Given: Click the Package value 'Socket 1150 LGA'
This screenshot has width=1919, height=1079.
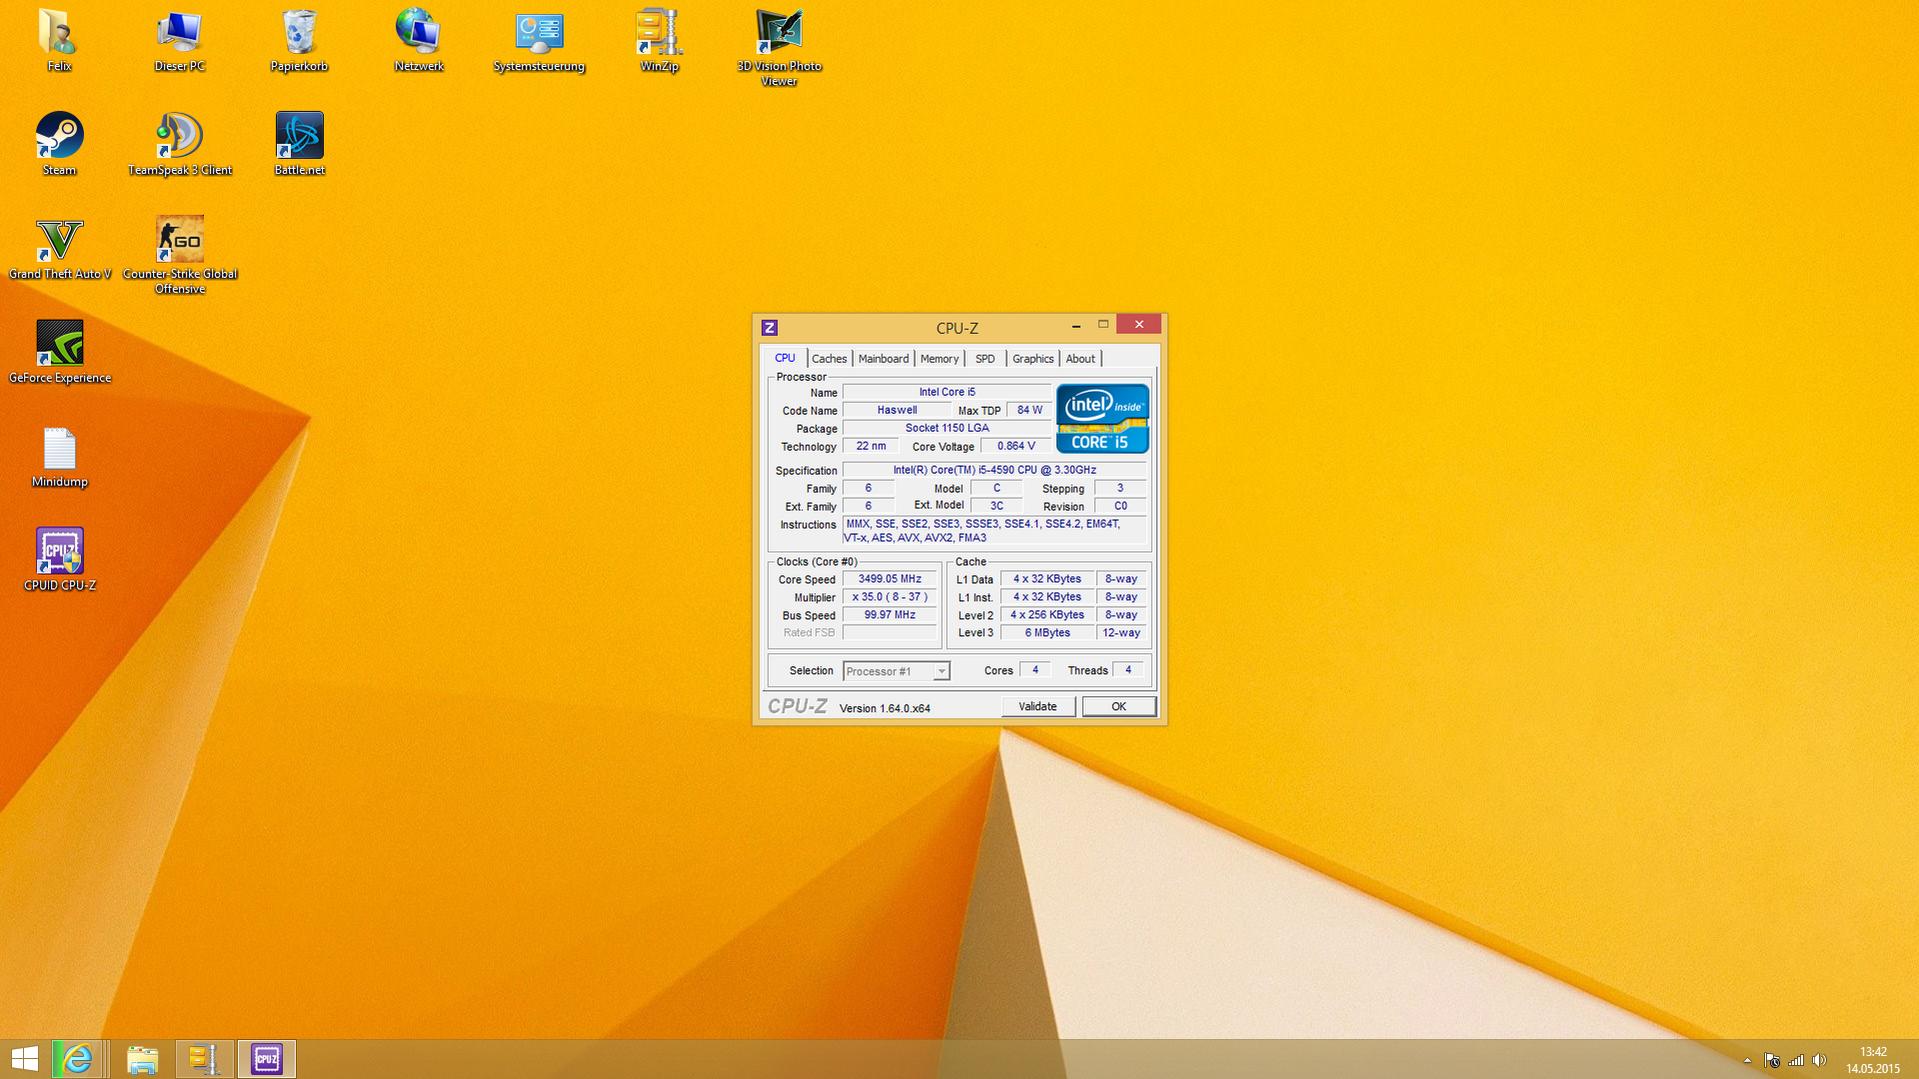Looking at the screenshot, I should point(947,428).
